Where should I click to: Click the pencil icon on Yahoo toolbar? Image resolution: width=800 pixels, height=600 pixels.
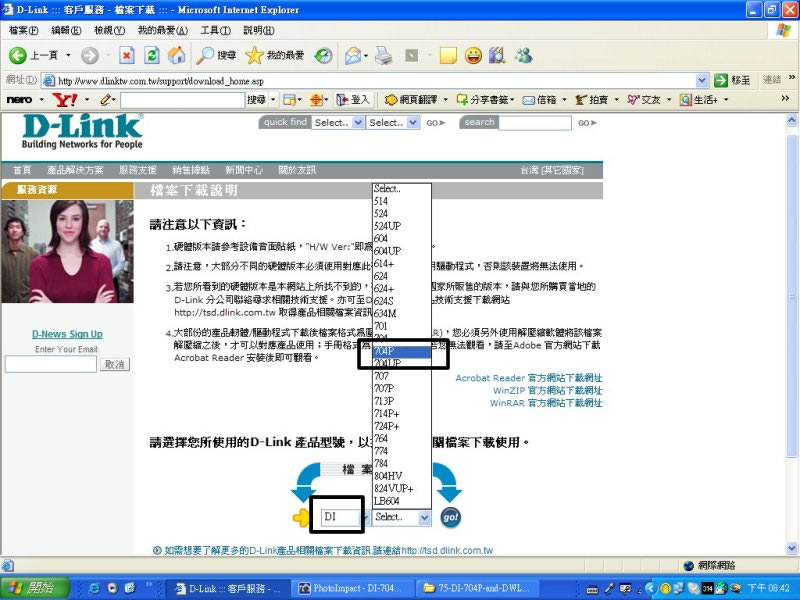(x=105, y=99)
